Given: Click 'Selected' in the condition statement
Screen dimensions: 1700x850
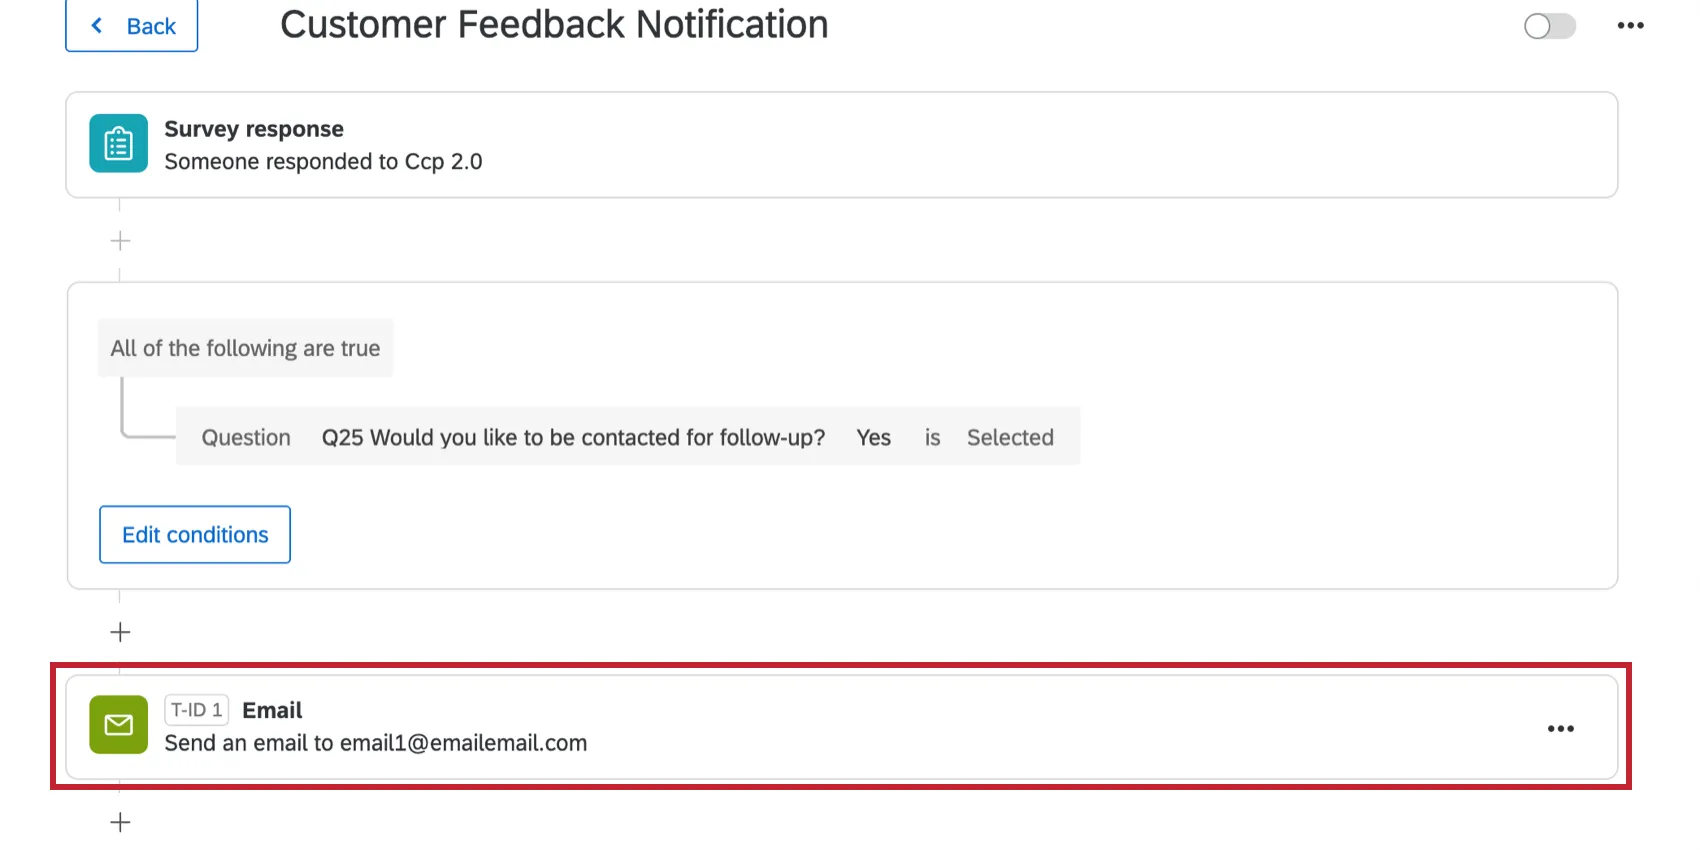Looking at the screenshot, I should (1010, 437).
